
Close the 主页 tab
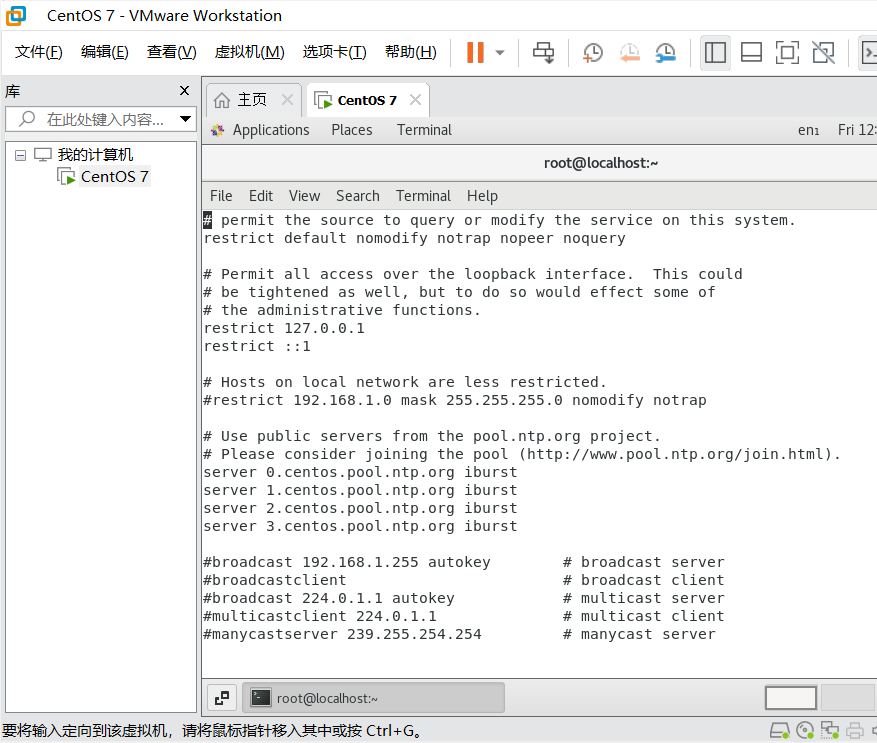(x=287, y=100)
